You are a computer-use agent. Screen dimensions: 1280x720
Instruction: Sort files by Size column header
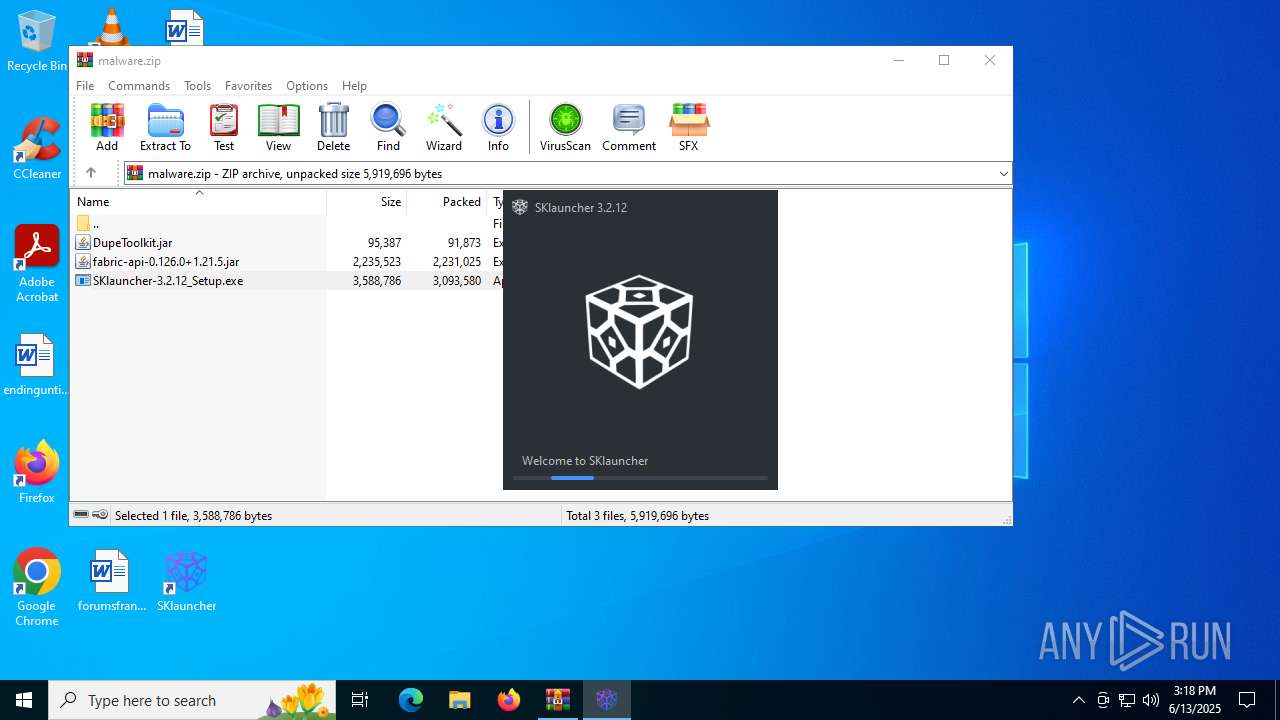point(366,202)
